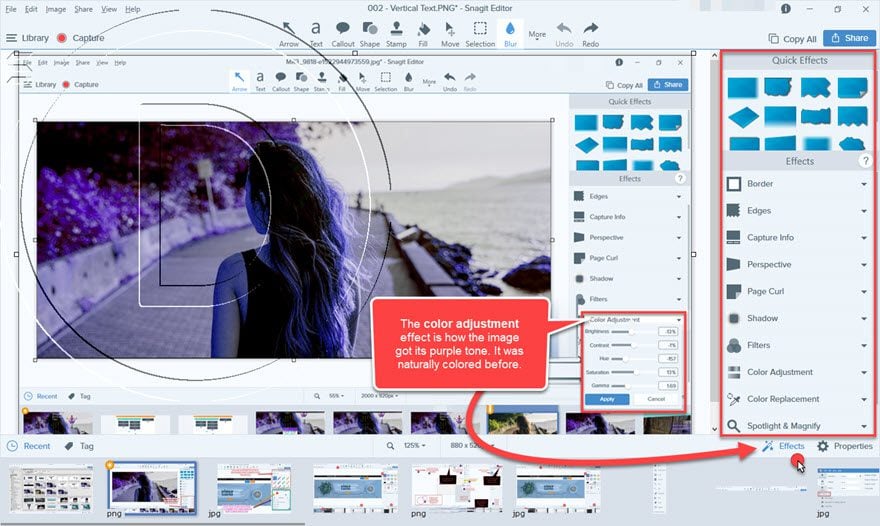The height and width of the screenshot is (526, 880).
Task: Click the blue Share button
Action: coord(849,38)
